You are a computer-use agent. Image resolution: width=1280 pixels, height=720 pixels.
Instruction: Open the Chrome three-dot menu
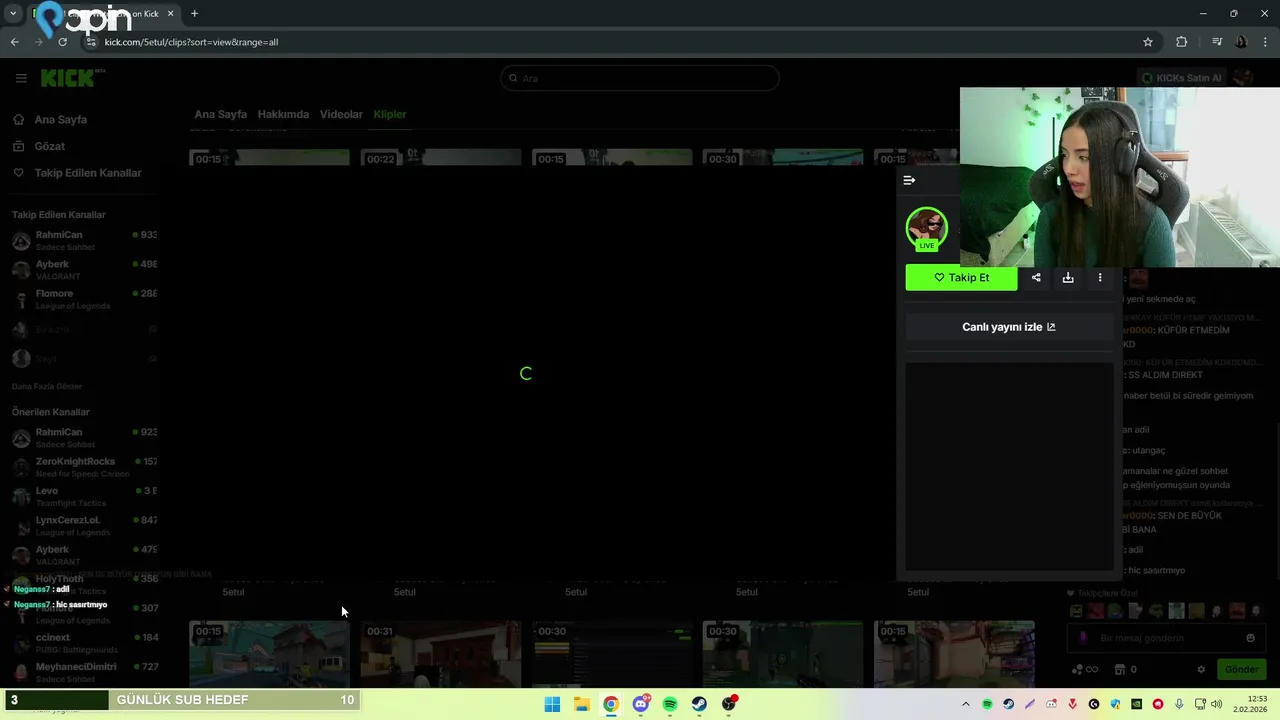[1266, 42]
